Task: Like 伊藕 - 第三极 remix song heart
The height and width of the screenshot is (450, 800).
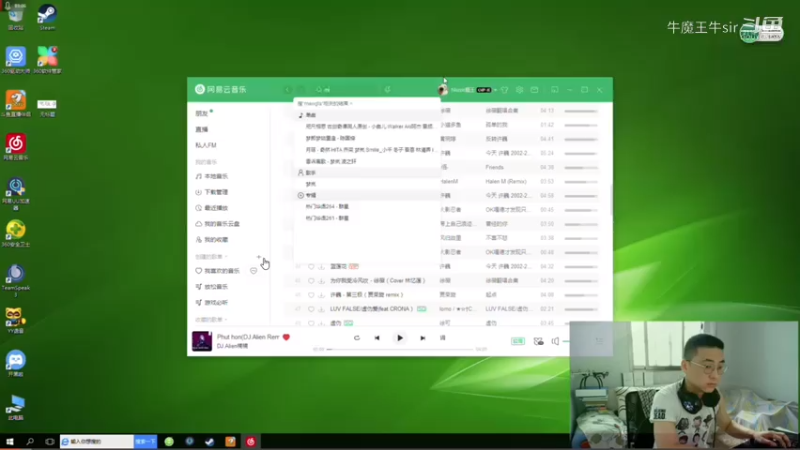Action: point(311,295)
